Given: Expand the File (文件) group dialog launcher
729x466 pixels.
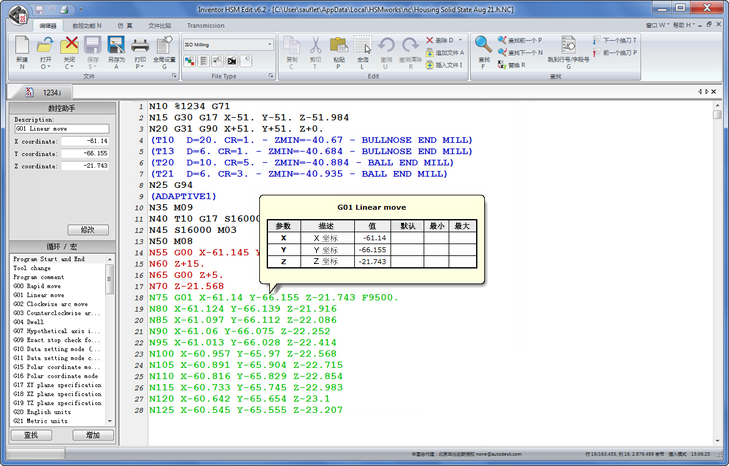Looking at the screenshot, I should pos(174,76).
